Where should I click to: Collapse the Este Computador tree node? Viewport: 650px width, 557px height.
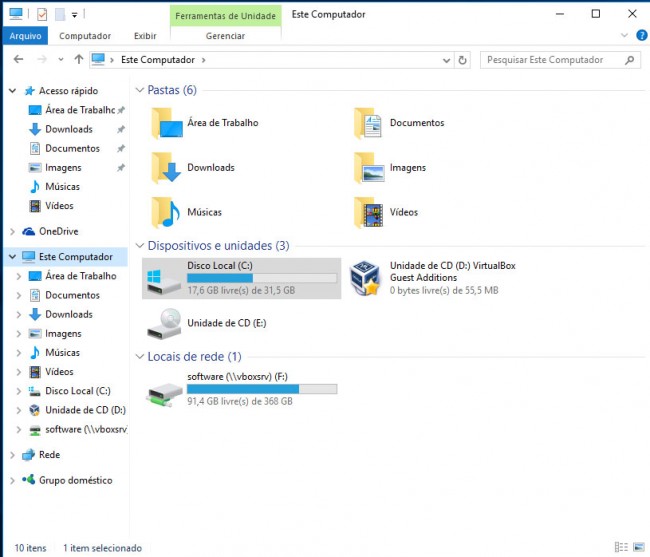[x=12, y=257]
